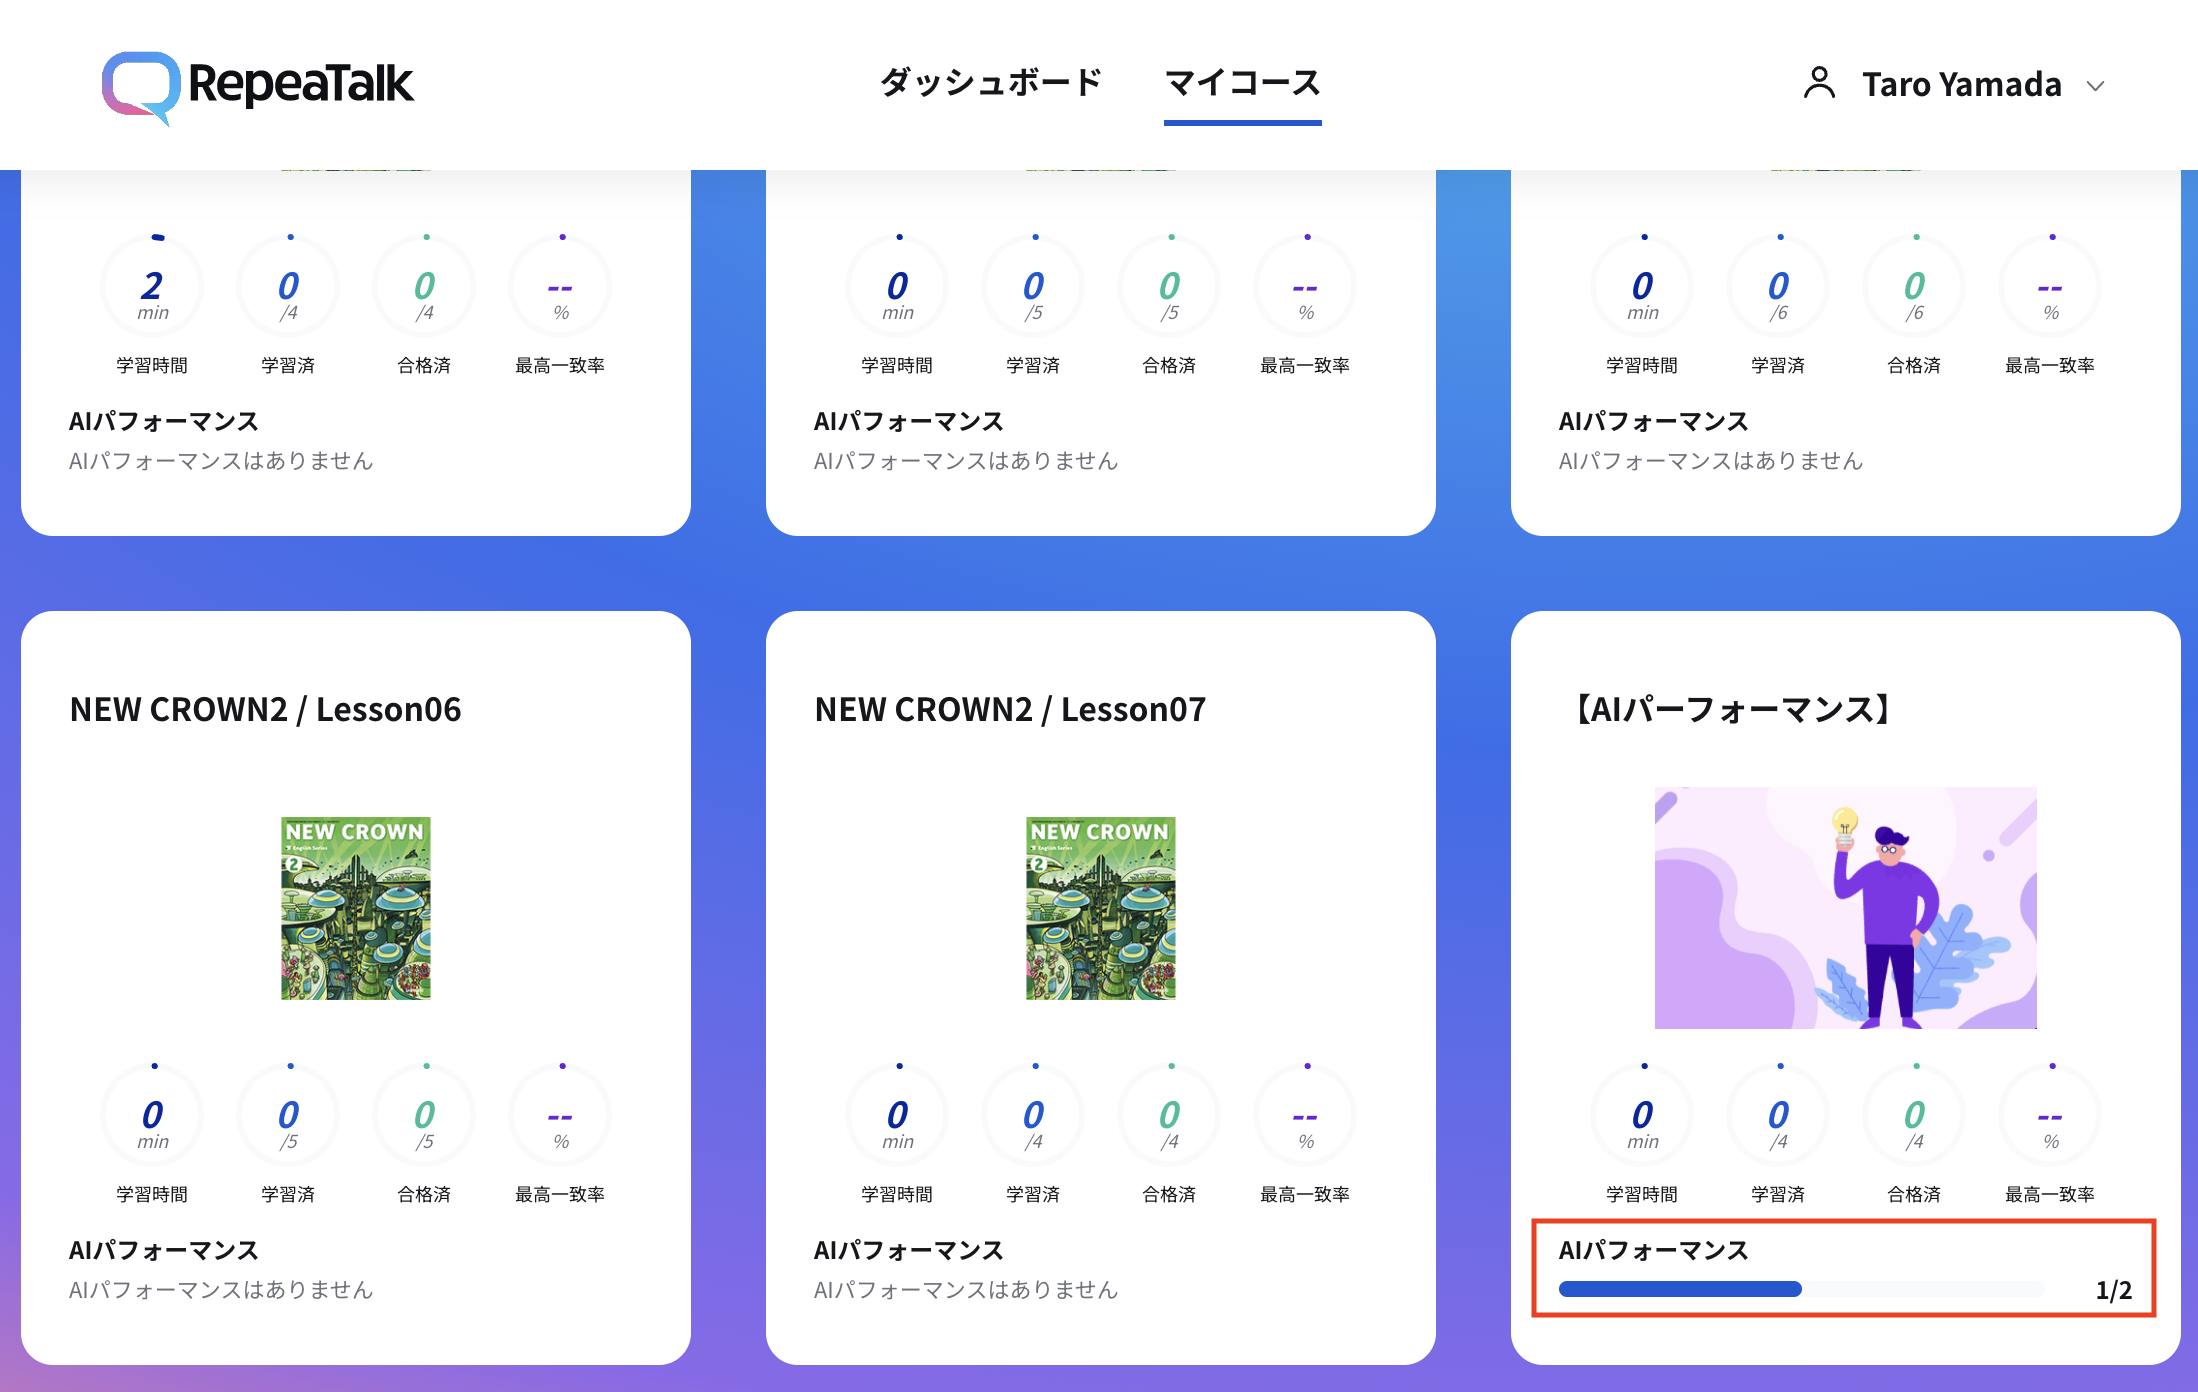Viewport: 2198px width, 1392px height.
Task: Click 【AIパーフォーマンス】 card 最高一致率 circle
Action: pyautogui.click(x=2050, y=1116)
